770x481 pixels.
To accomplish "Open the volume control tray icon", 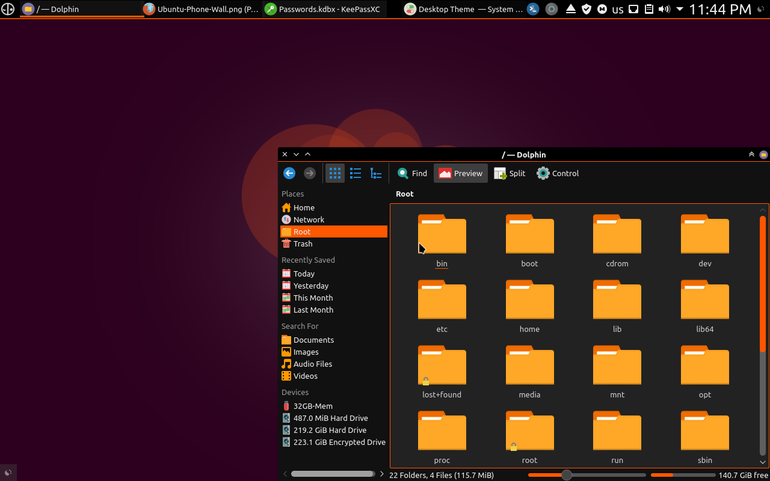I will click(x=664, y=9).
